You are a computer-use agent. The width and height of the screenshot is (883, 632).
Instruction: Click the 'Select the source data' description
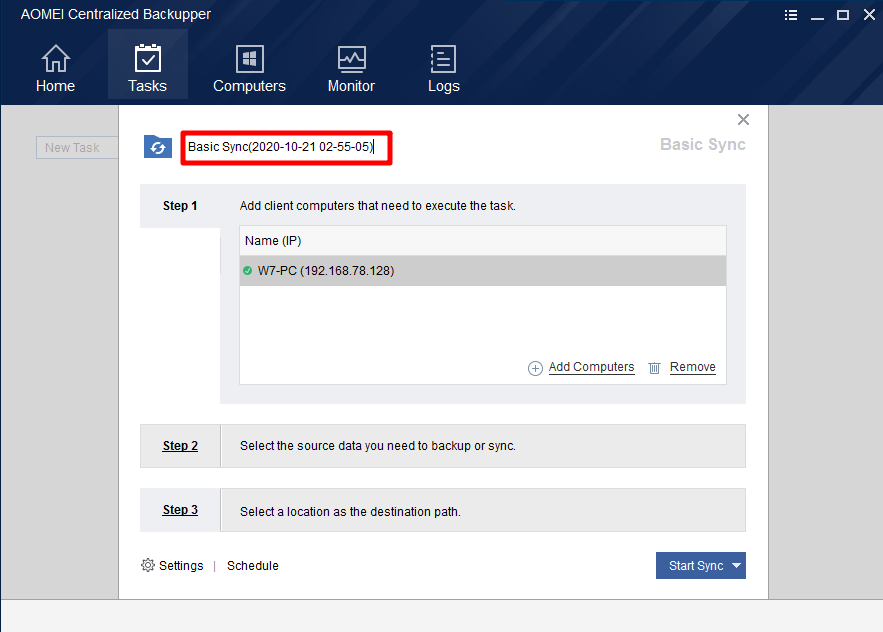click(x=378, y=446)
